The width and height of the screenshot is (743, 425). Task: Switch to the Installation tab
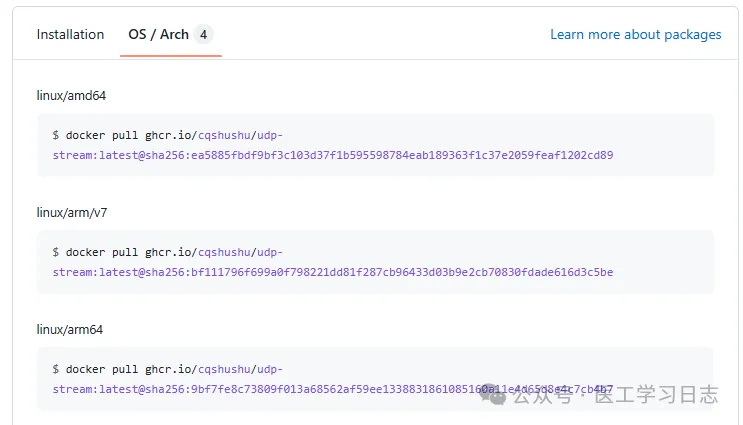tap(70, 34)
